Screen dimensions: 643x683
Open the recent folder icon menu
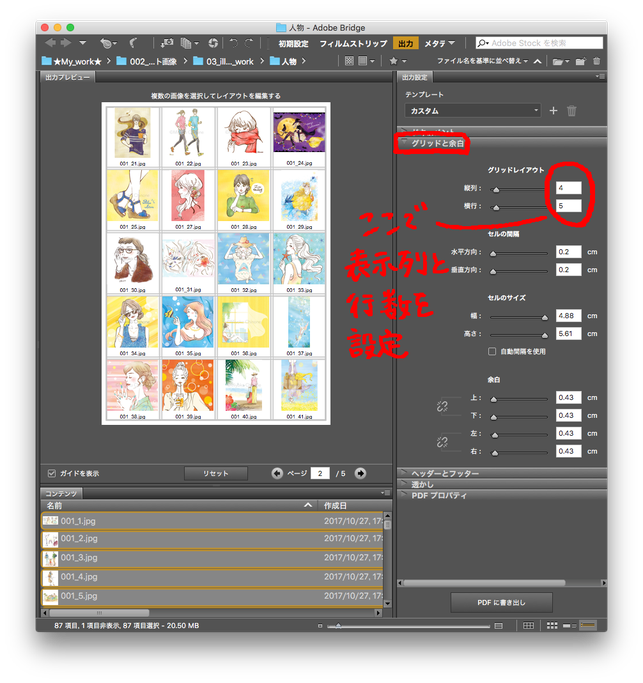[561, 61]
